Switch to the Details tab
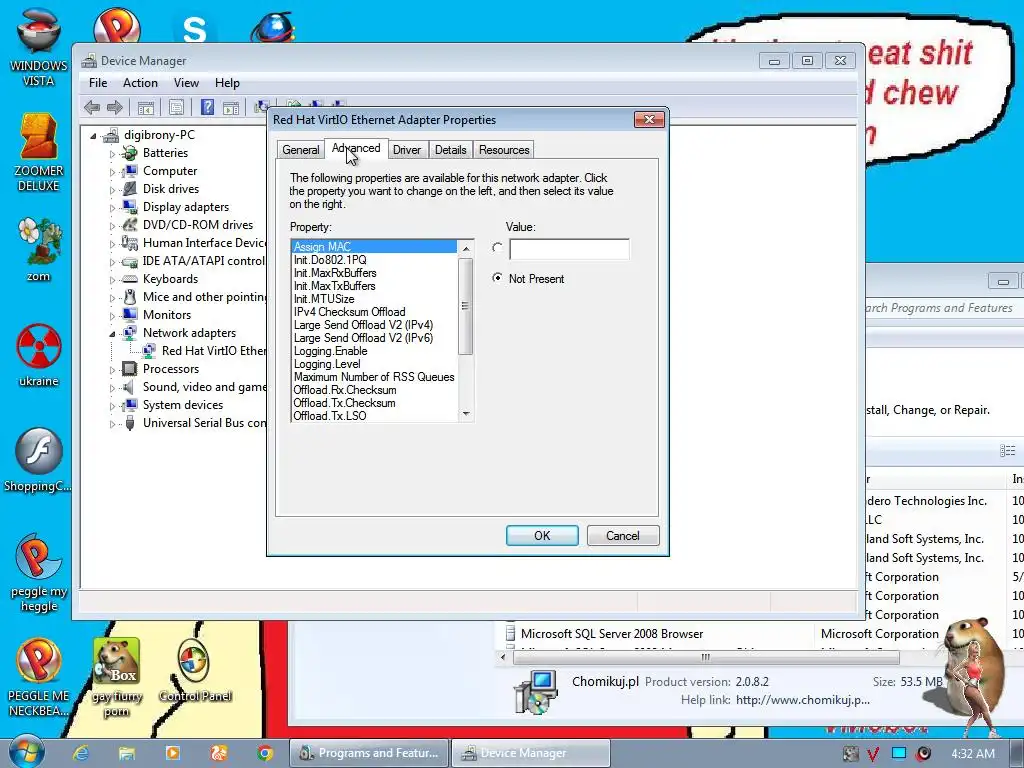Screen dimensions: 1024x768 451,150
